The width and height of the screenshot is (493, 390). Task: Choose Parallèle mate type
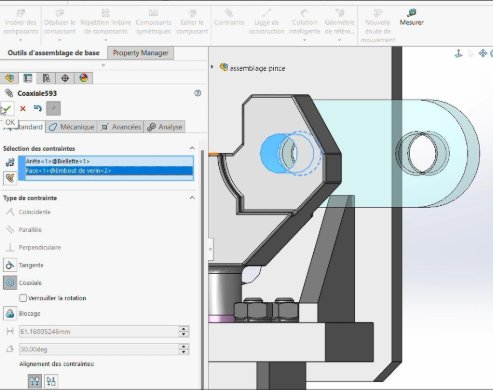pos(23,230)
